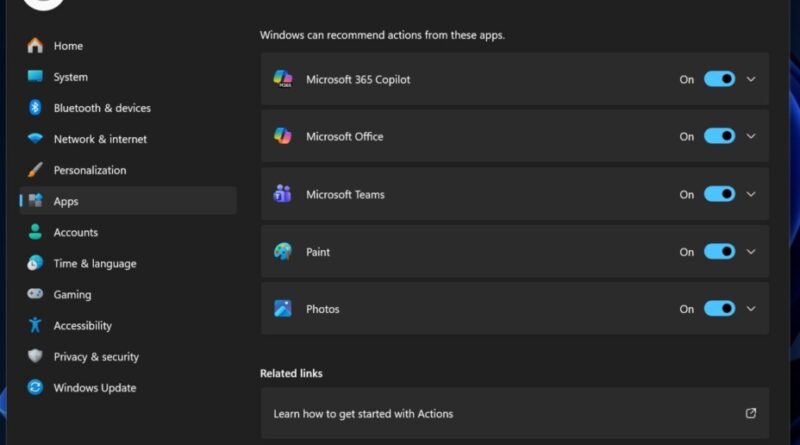The height and width of the screenshot is (445, 800).
Task: Click the Microsoft Office label
Action: click(x=344, y=136)
